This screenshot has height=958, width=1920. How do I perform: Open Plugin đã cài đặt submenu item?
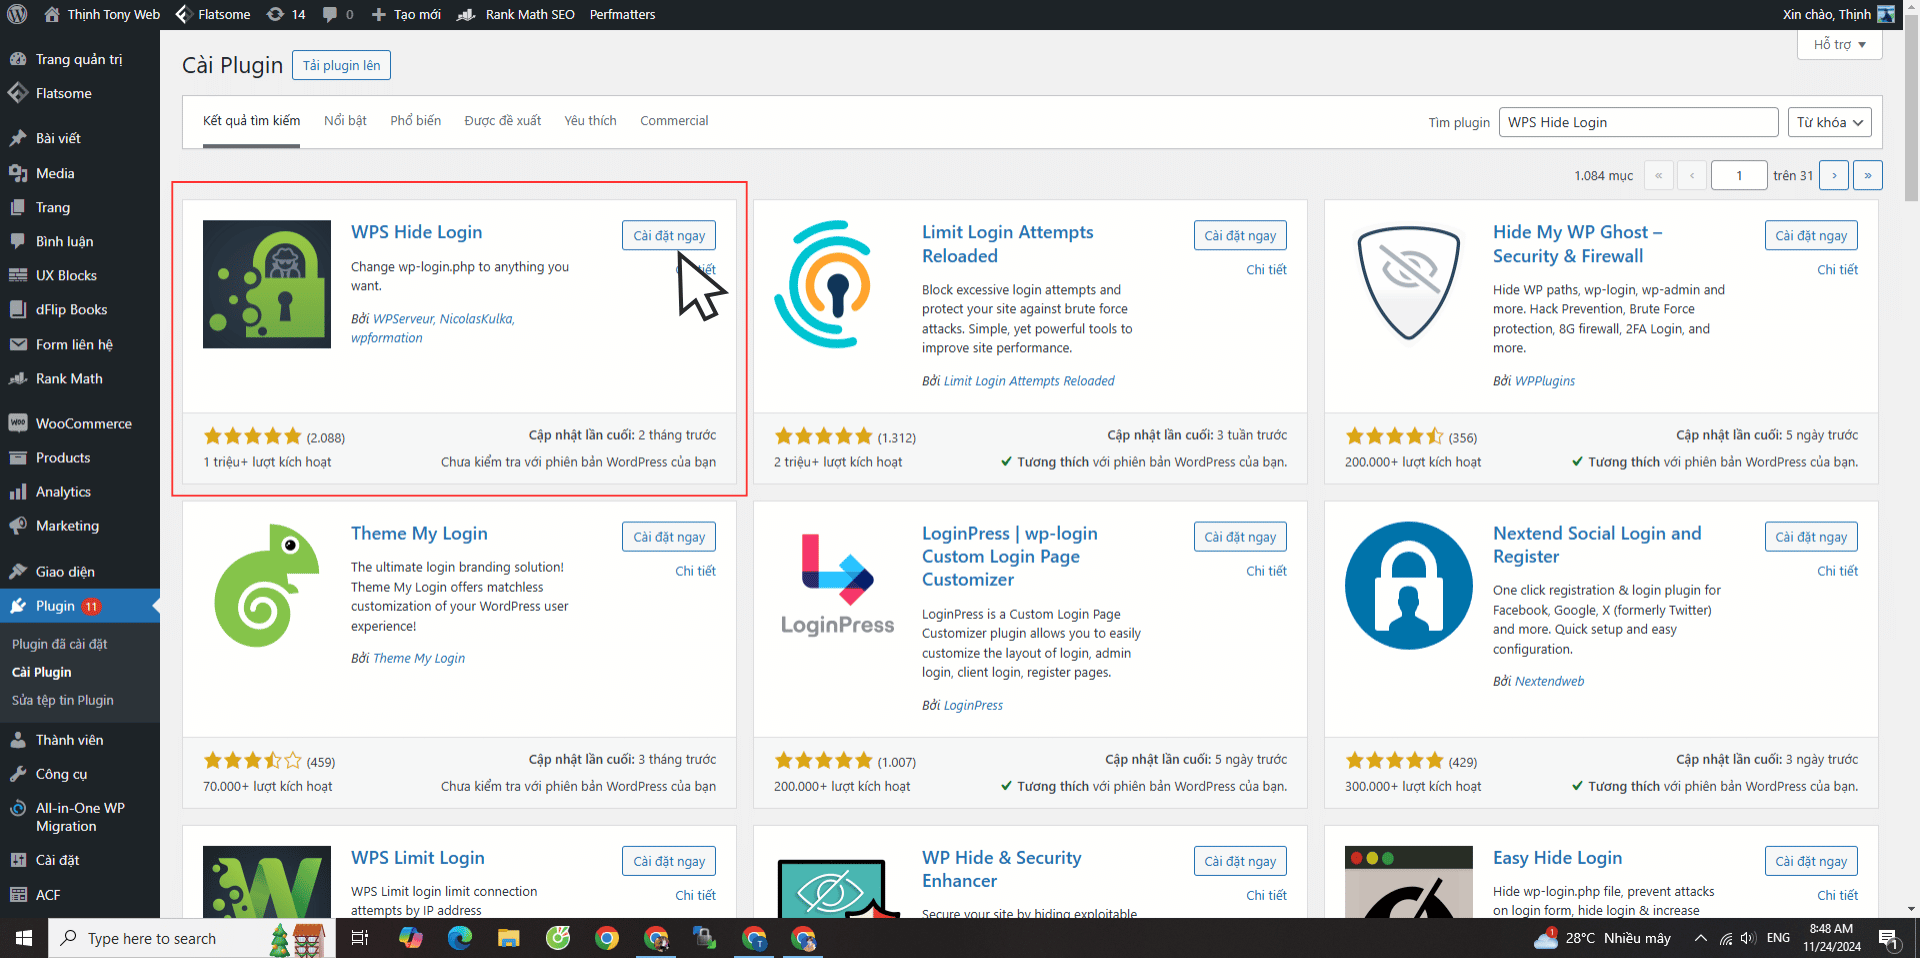coord(59,644)
